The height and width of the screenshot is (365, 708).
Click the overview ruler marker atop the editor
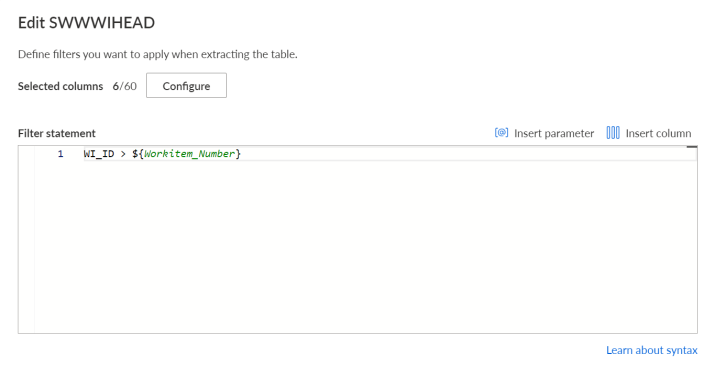tap(692, 147)
